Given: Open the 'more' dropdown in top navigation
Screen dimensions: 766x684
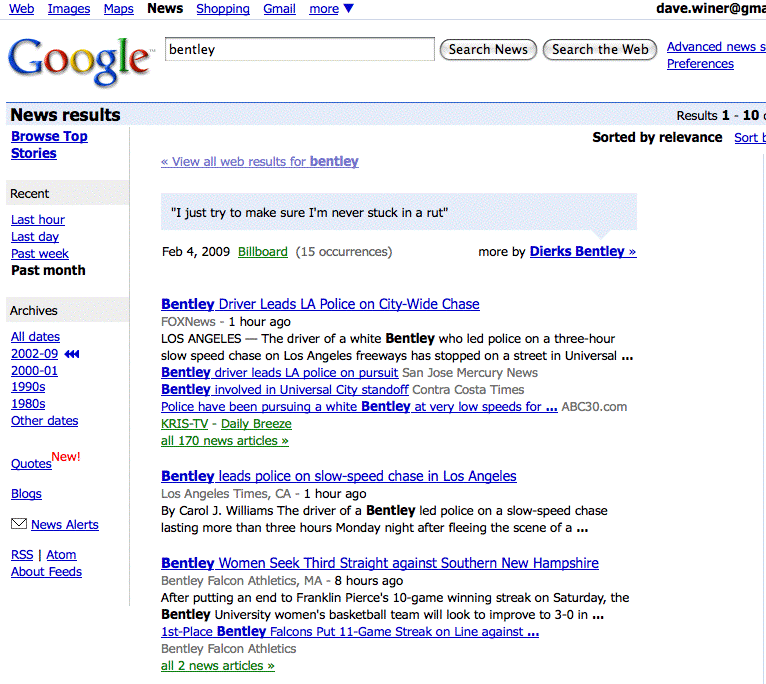Looking at the screenshot, I should (331, 9).
